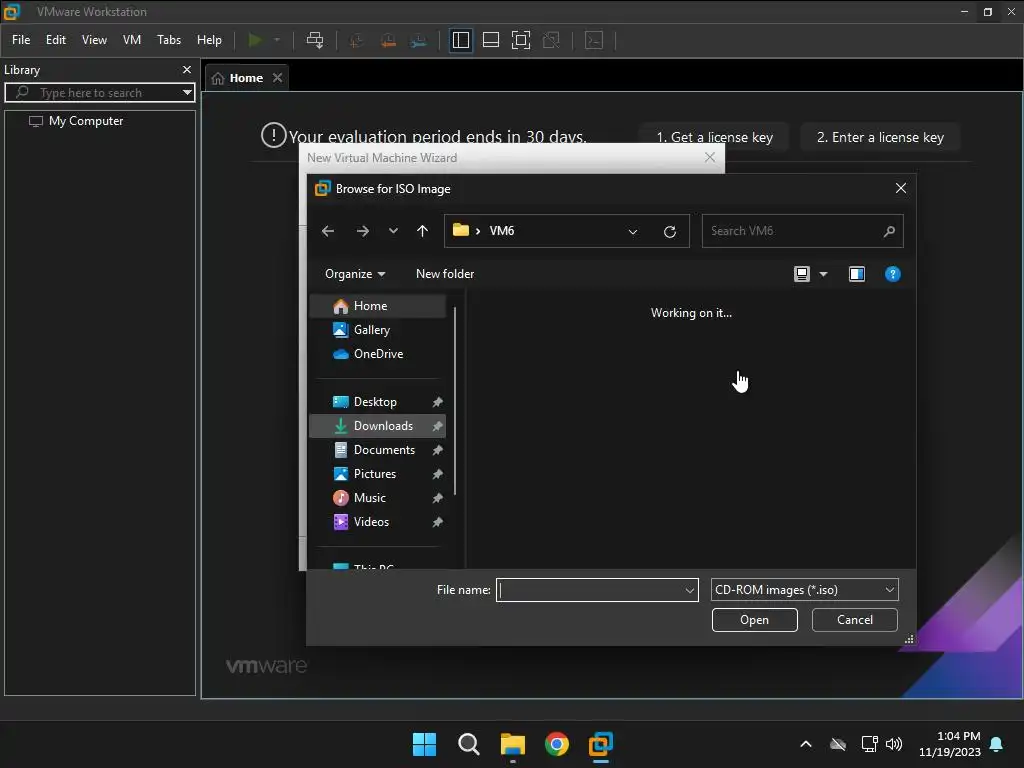This screenshot has height=768, width=1024.
Task: Select Videos in the navigation pane
Action: pos(377,522)
